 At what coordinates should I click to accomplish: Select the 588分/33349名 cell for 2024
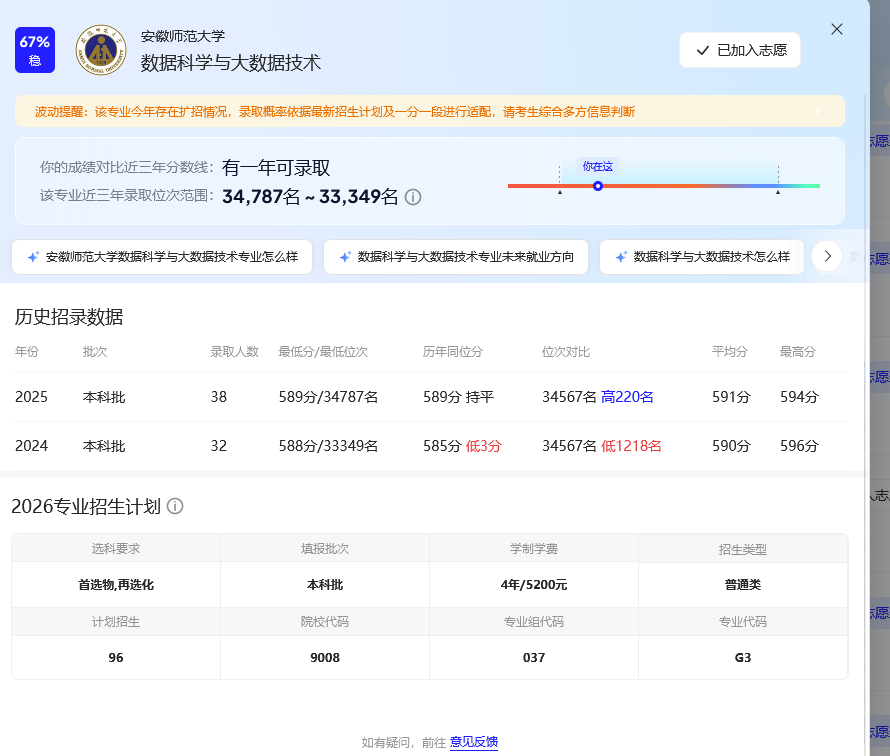[x=328, y=446]
